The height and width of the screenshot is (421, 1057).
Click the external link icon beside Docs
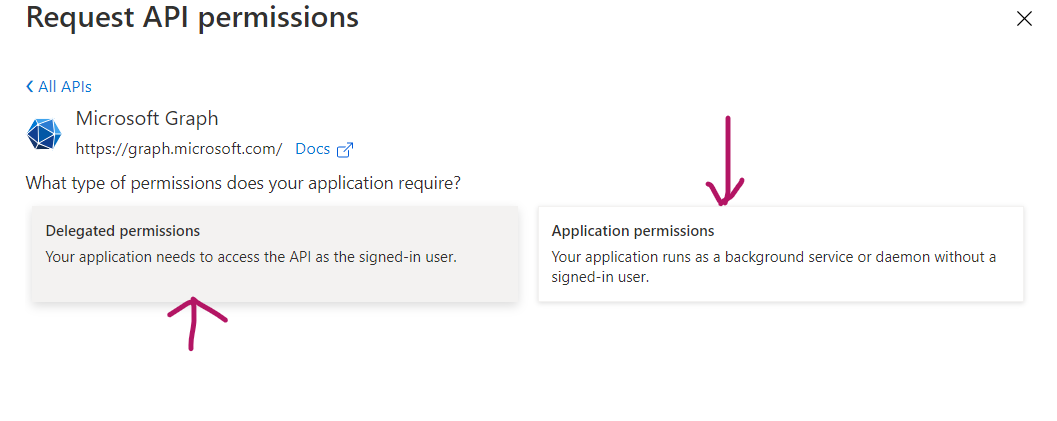pos(344,150)
